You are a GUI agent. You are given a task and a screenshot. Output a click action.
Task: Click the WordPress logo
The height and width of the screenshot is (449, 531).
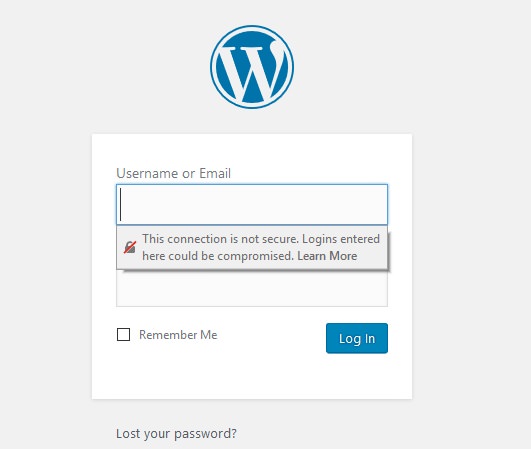(252, 67)
